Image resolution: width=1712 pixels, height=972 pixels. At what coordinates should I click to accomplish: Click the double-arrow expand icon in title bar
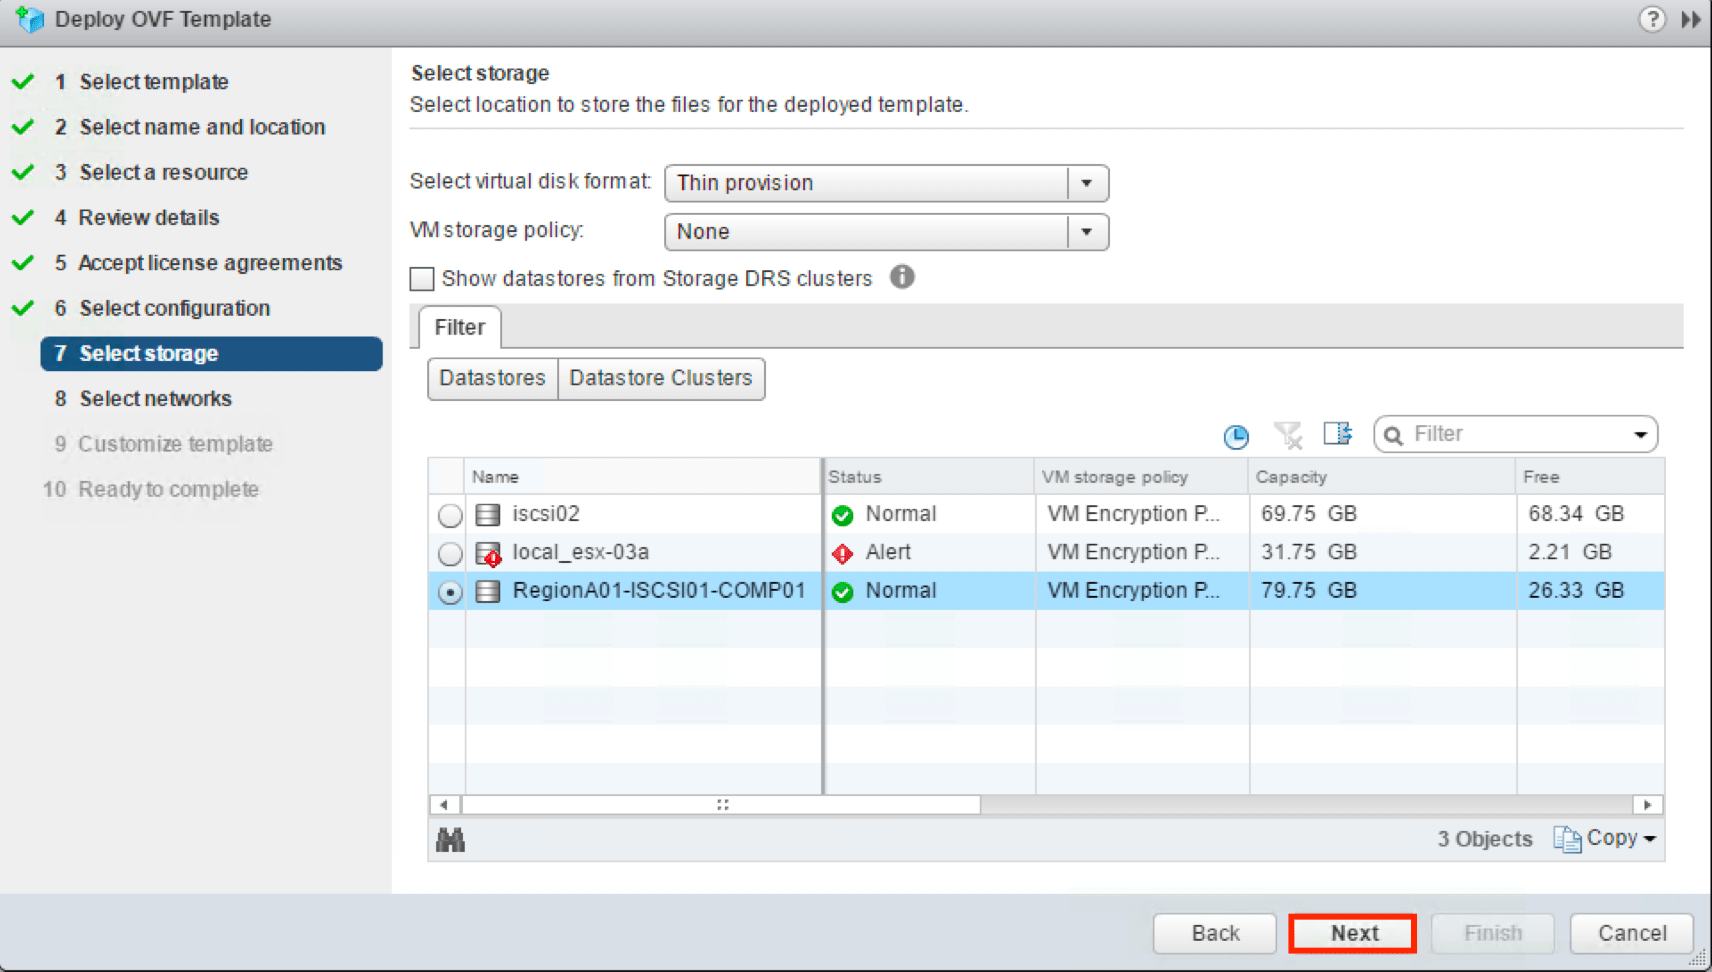1691,19
